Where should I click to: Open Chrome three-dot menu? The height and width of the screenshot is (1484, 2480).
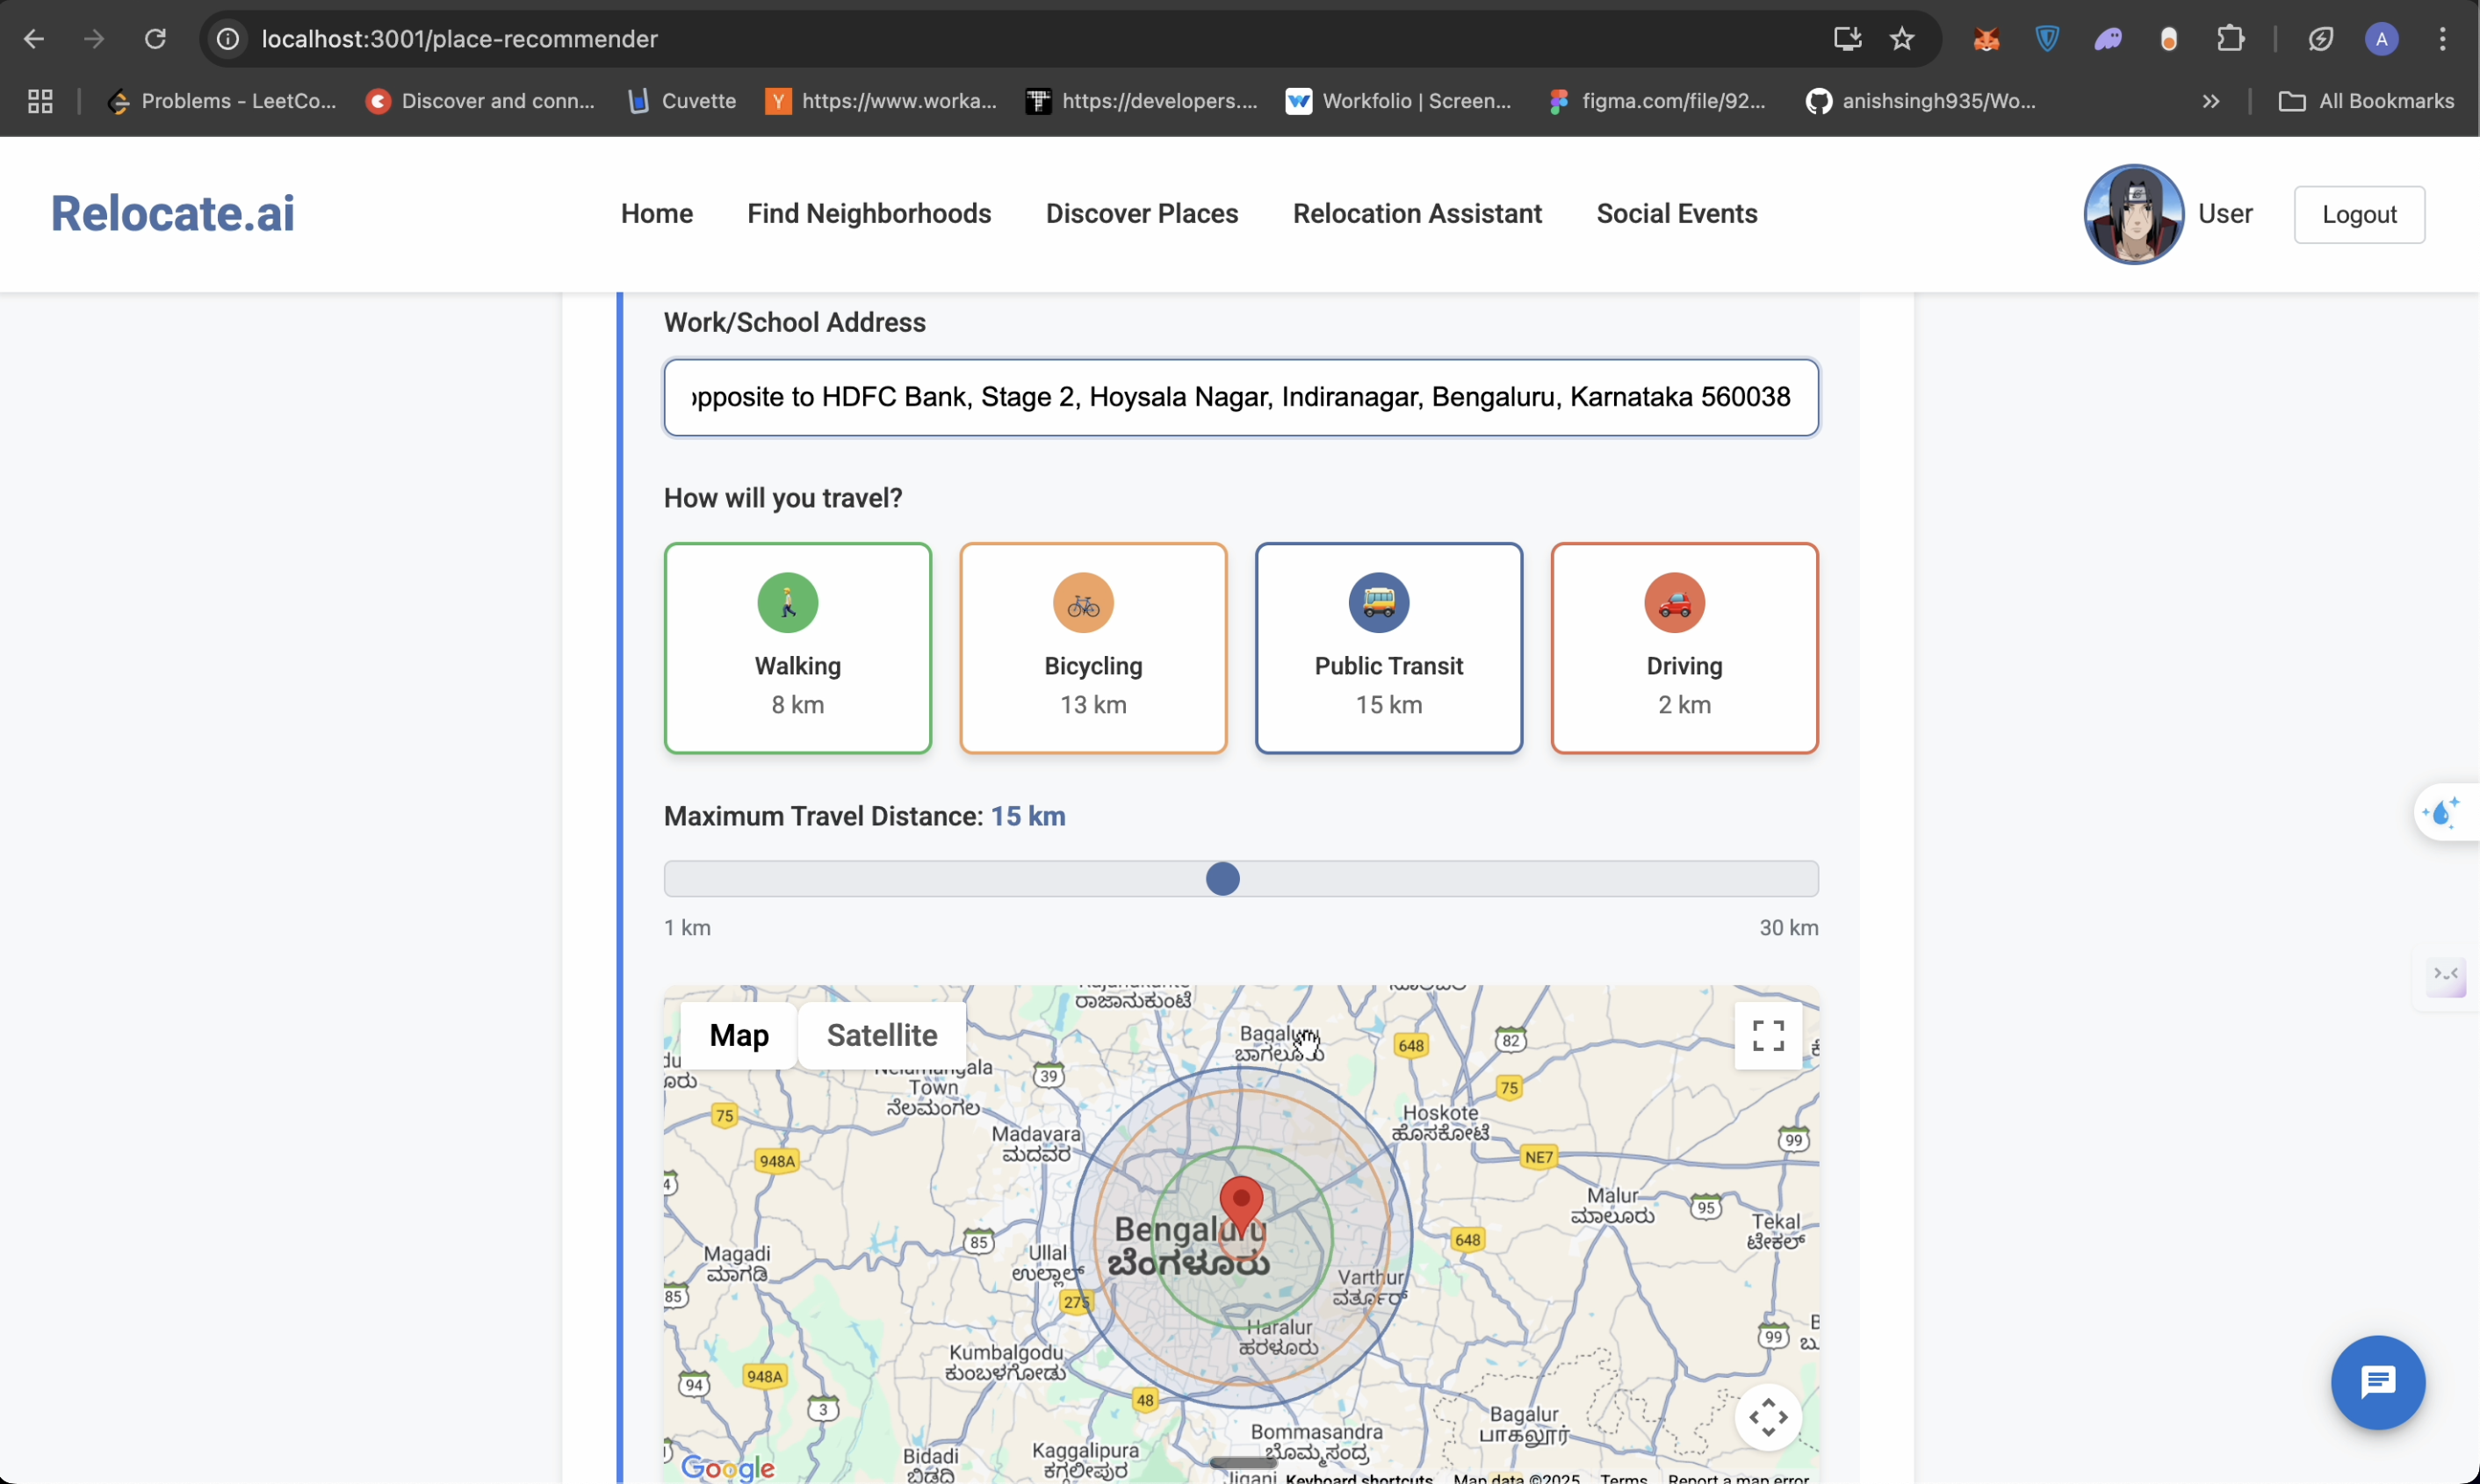click(x=2442, y=39)
